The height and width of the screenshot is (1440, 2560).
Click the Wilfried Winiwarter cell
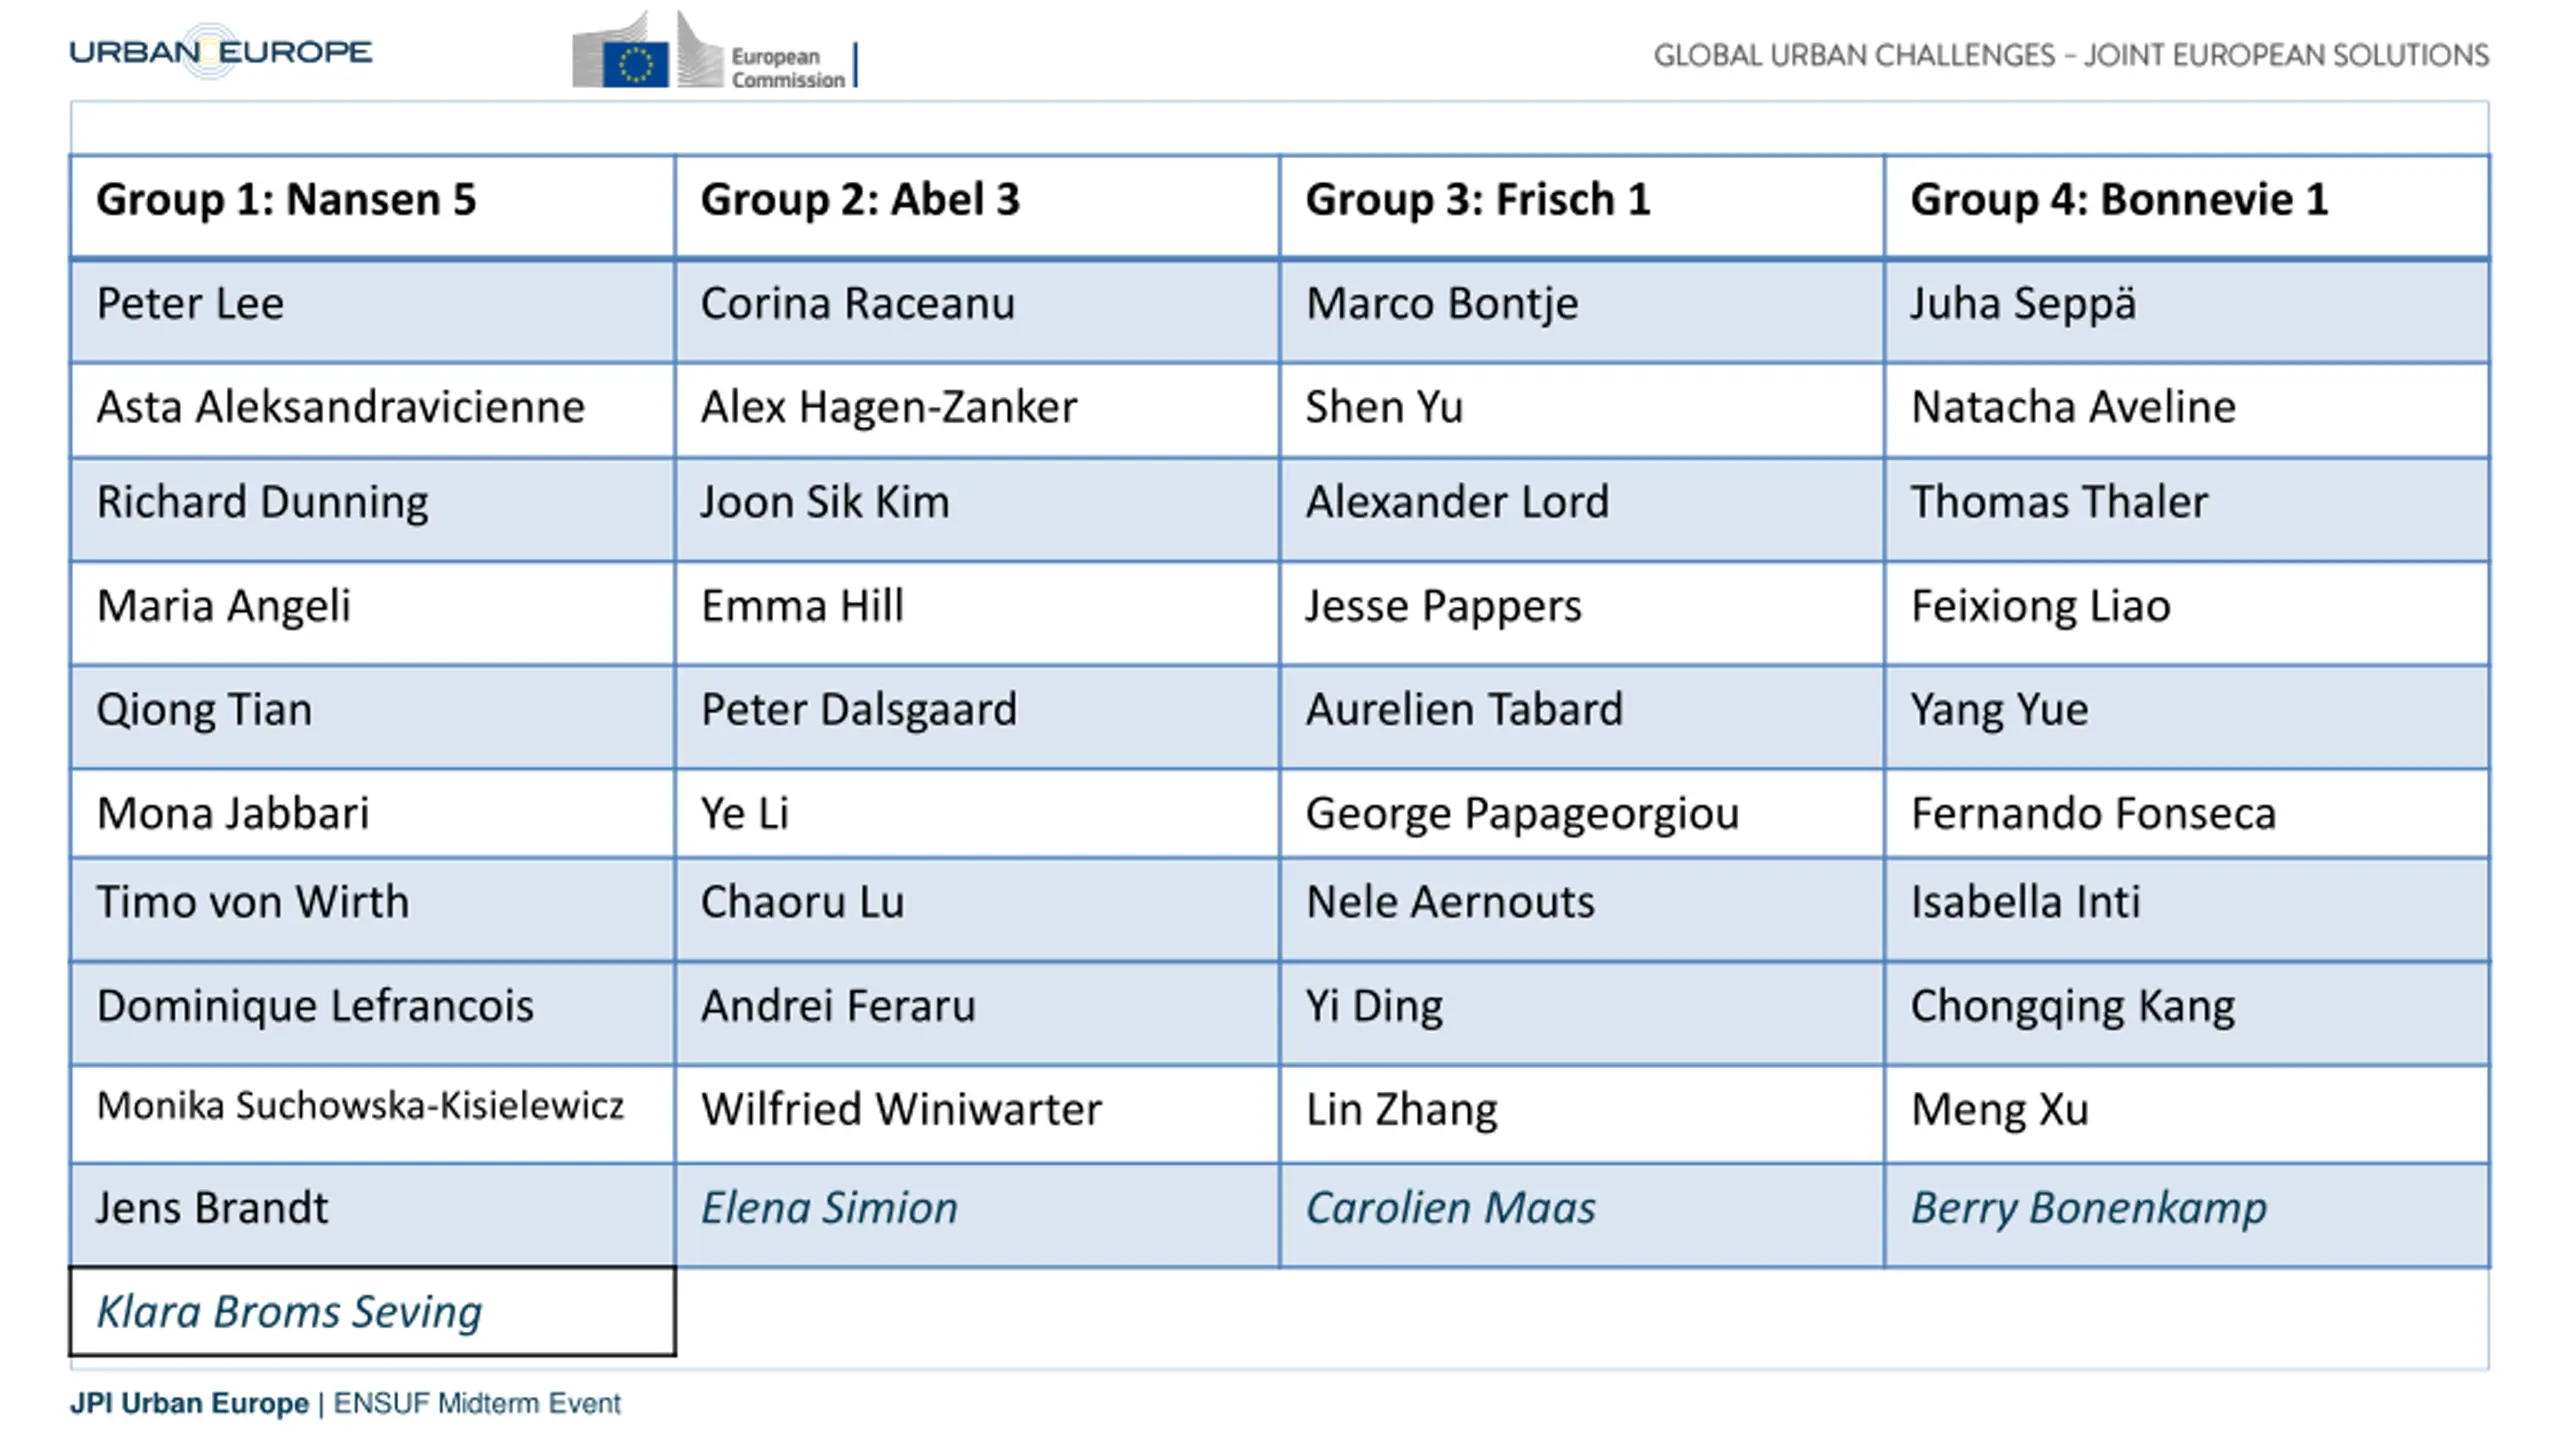pos(977,1114)
